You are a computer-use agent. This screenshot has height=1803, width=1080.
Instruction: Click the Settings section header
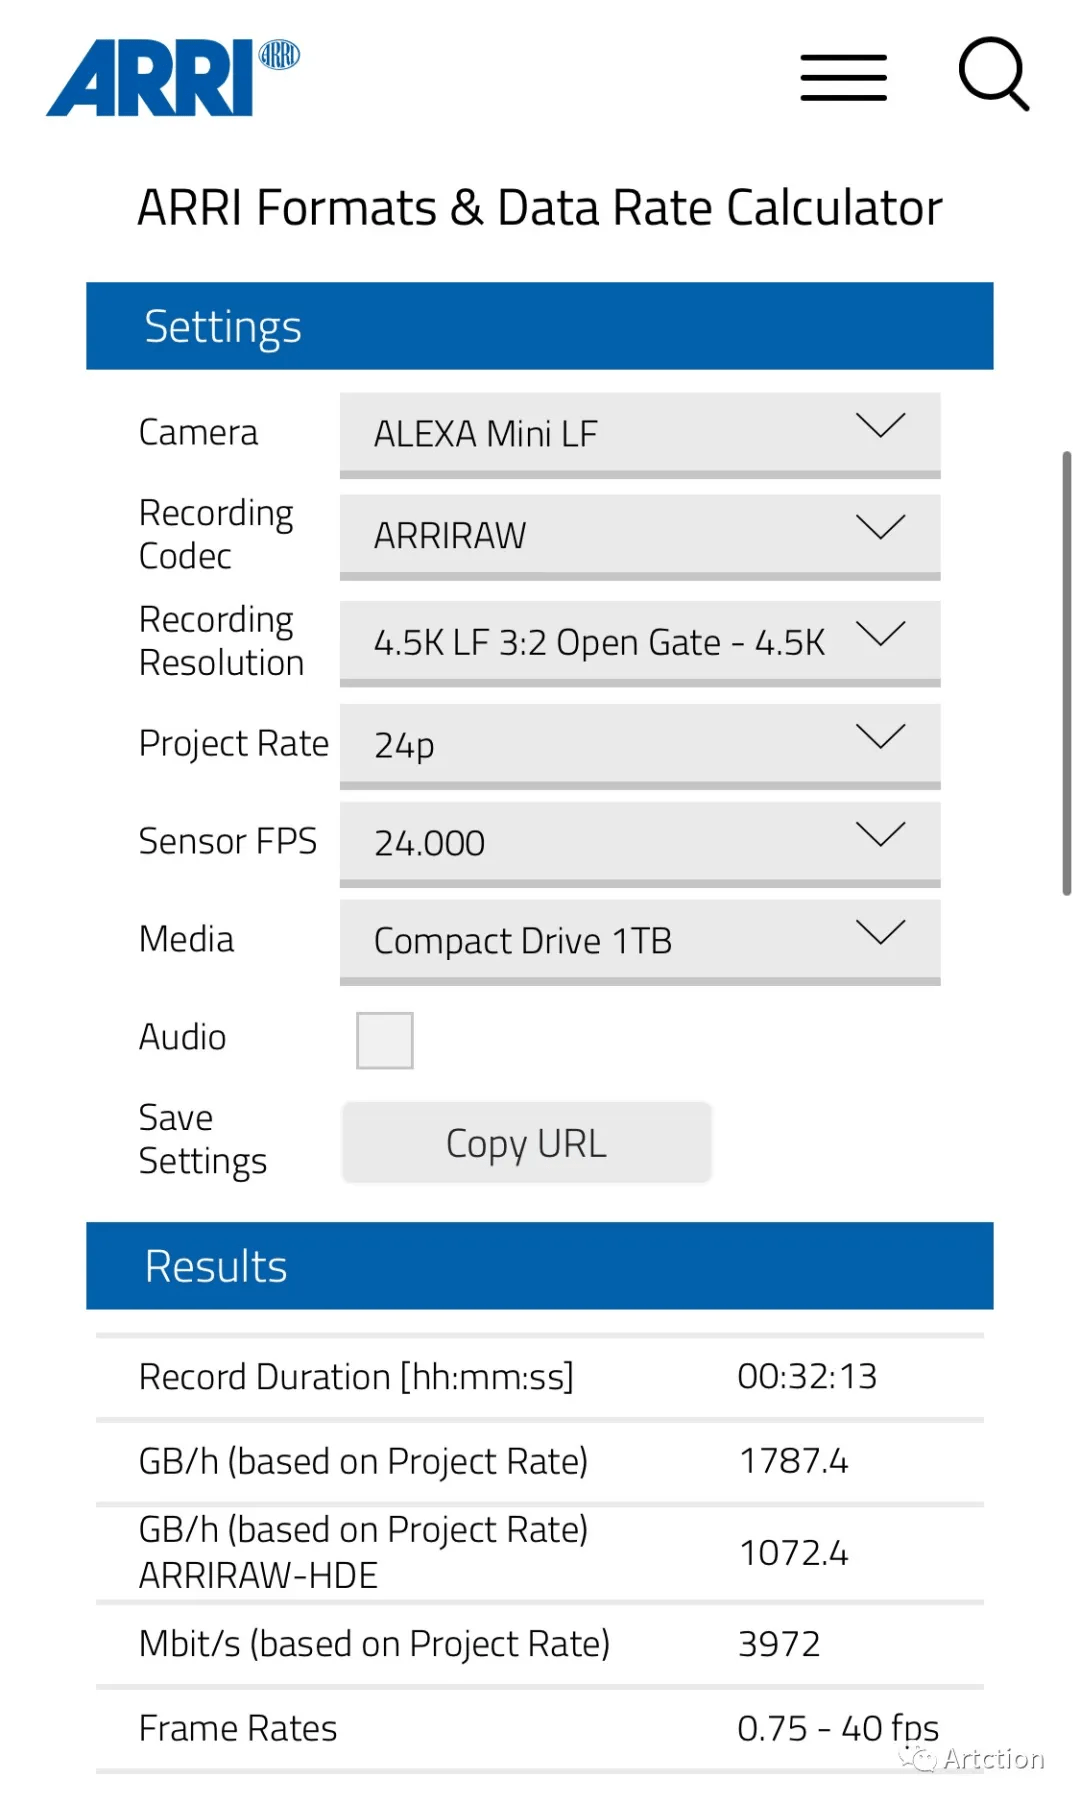coord(540,326)
